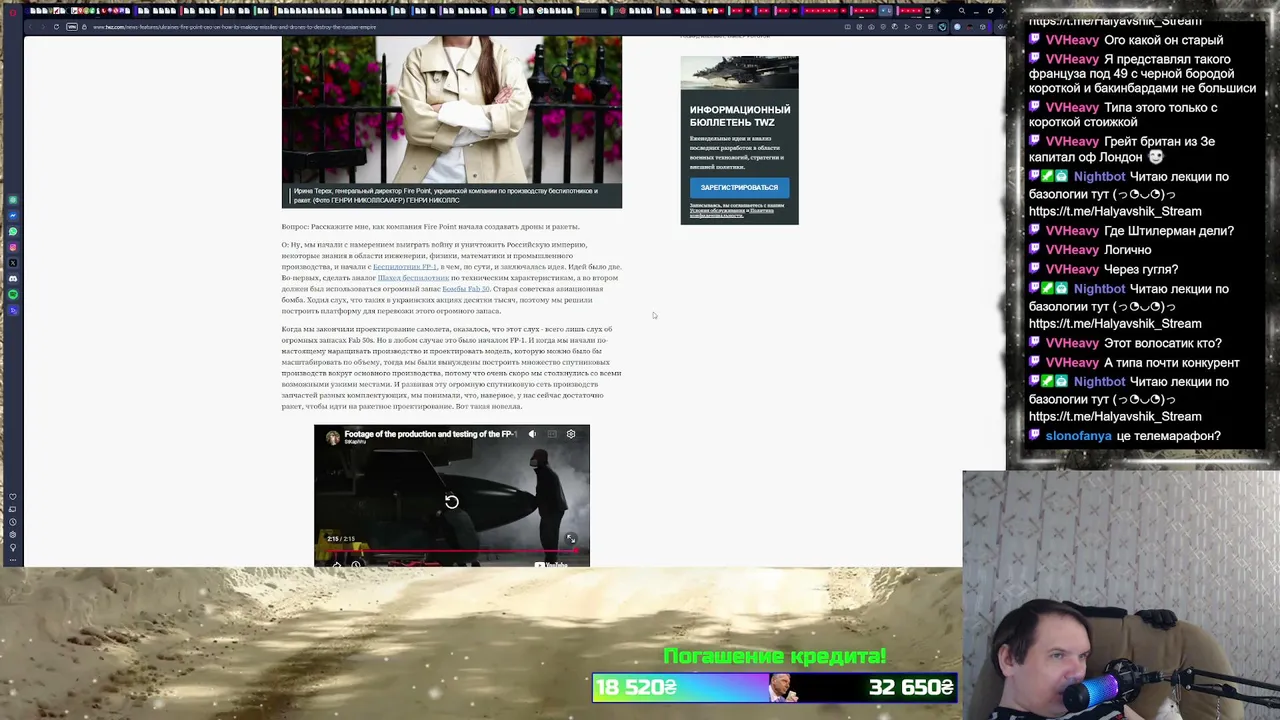Open X (Twitter) in the browser sidebar
This screenshot has width=1280, height=720.
(x=13, y=263)
